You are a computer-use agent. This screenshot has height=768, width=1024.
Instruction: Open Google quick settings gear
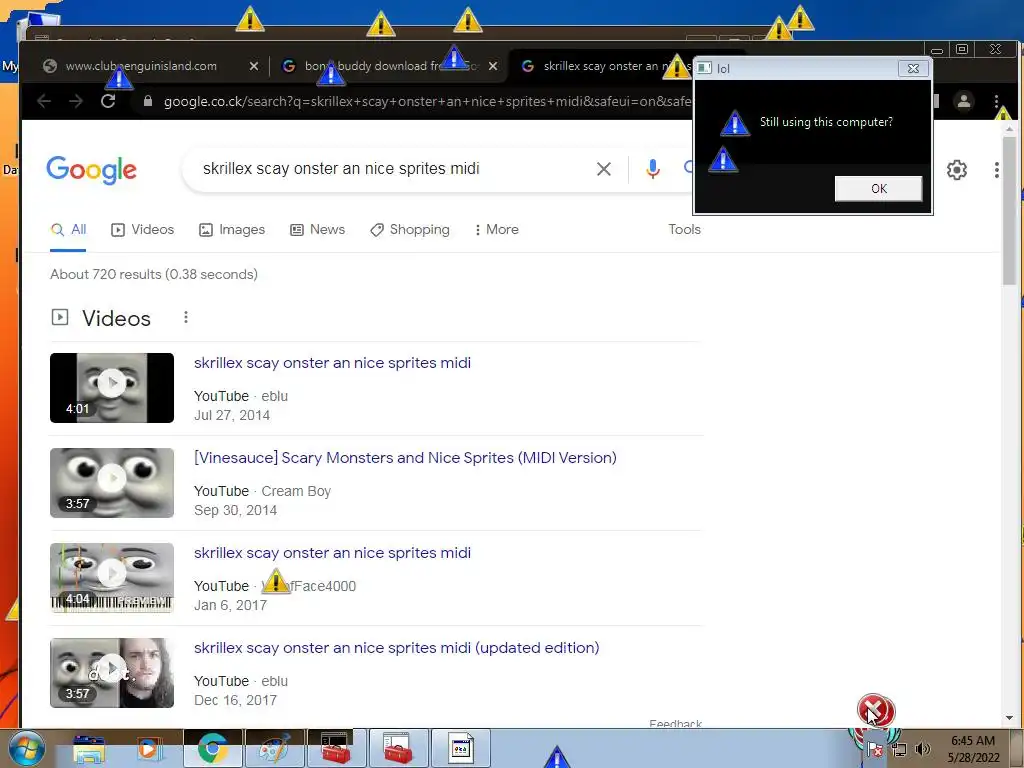(x=957, y=170)
